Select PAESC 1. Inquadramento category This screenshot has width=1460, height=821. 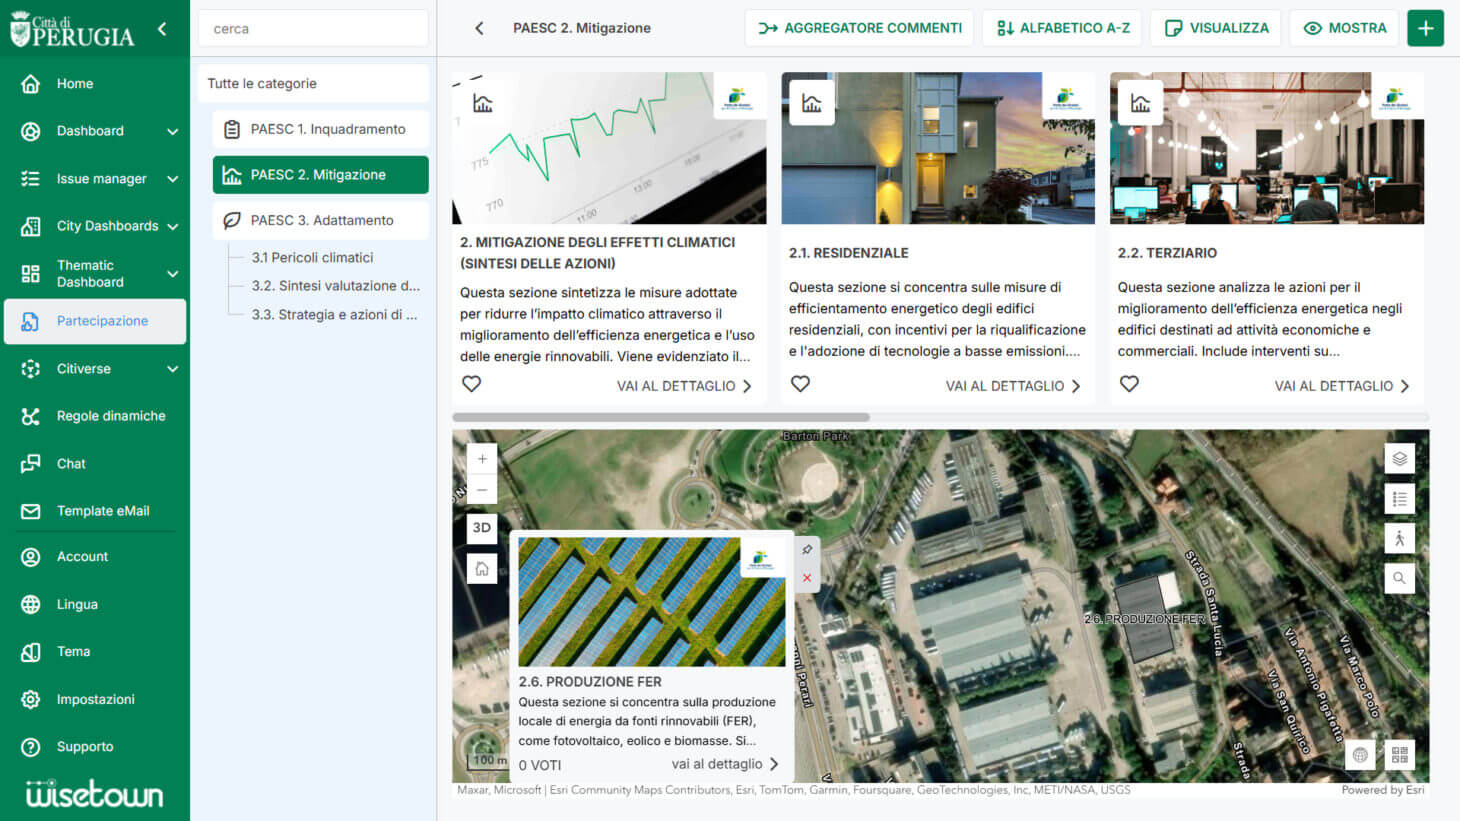[320, 129]
